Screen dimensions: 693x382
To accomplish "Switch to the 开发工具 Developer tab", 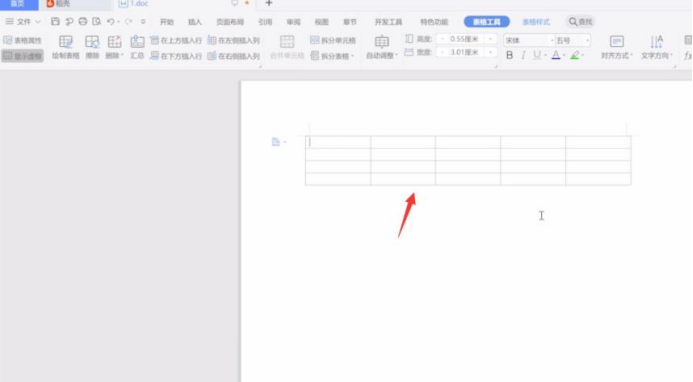I will point(388,22).
